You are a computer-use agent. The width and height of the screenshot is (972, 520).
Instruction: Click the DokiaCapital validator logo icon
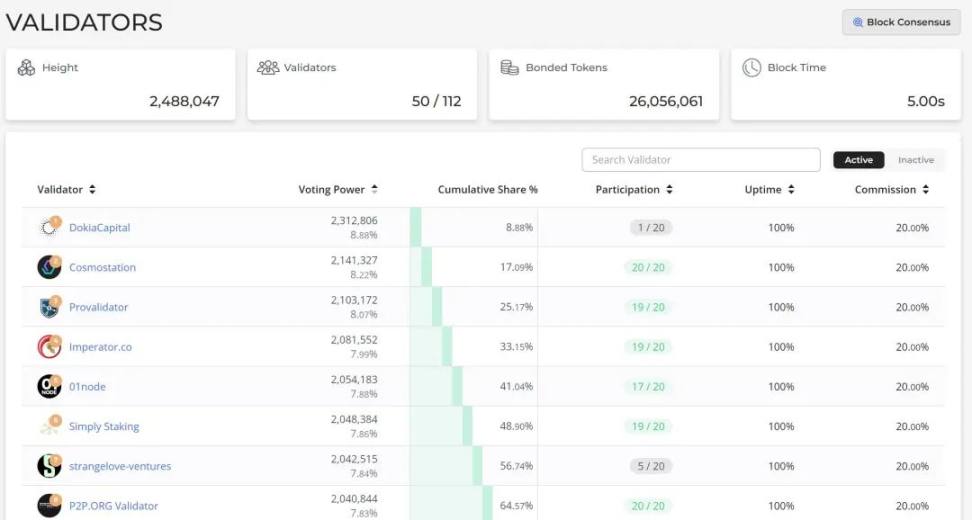click(49, 228)
